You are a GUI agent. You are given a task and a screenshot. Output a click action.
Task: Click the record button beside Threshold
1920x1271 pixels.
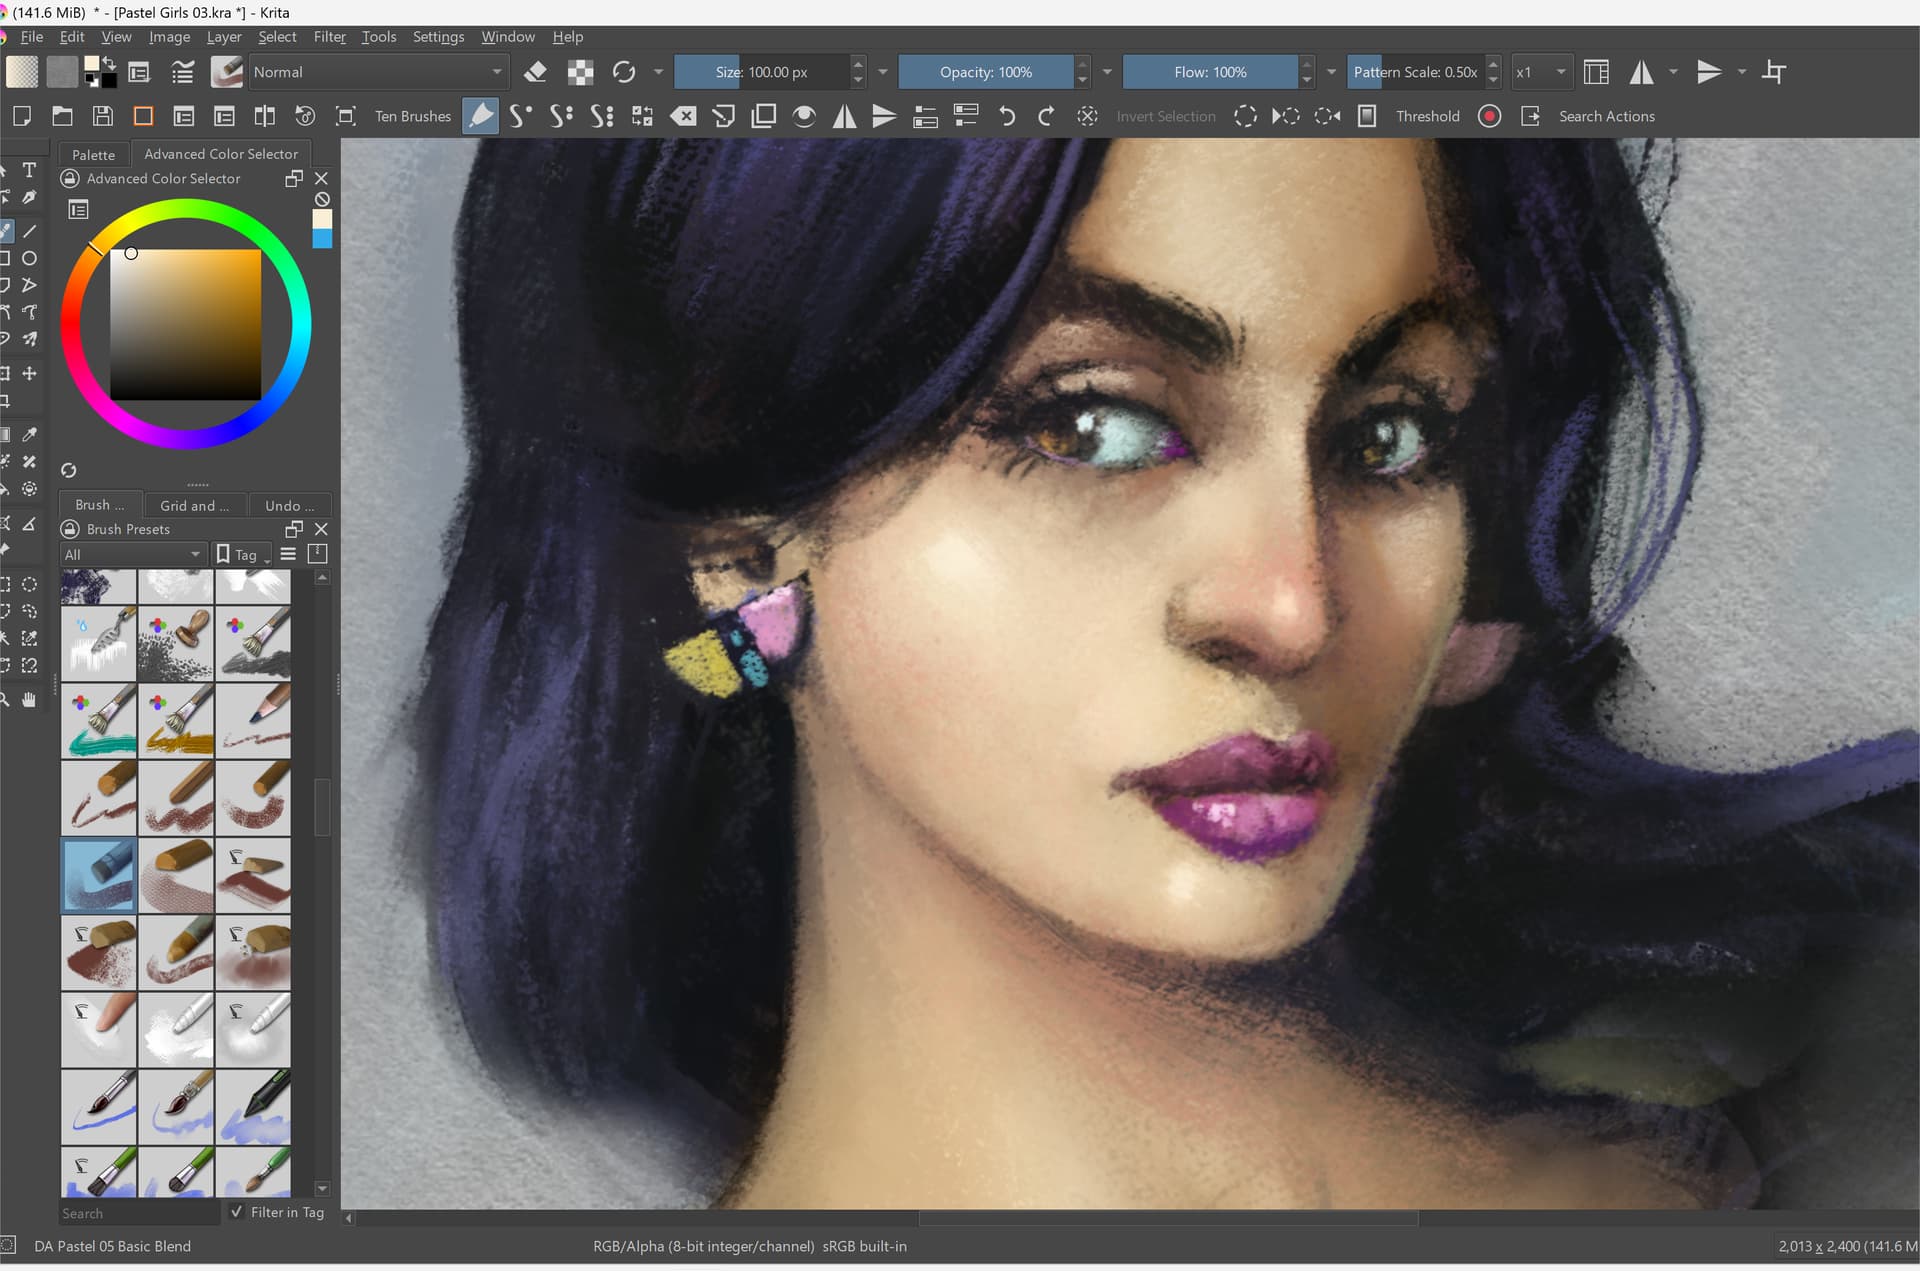coord(1489,116)
